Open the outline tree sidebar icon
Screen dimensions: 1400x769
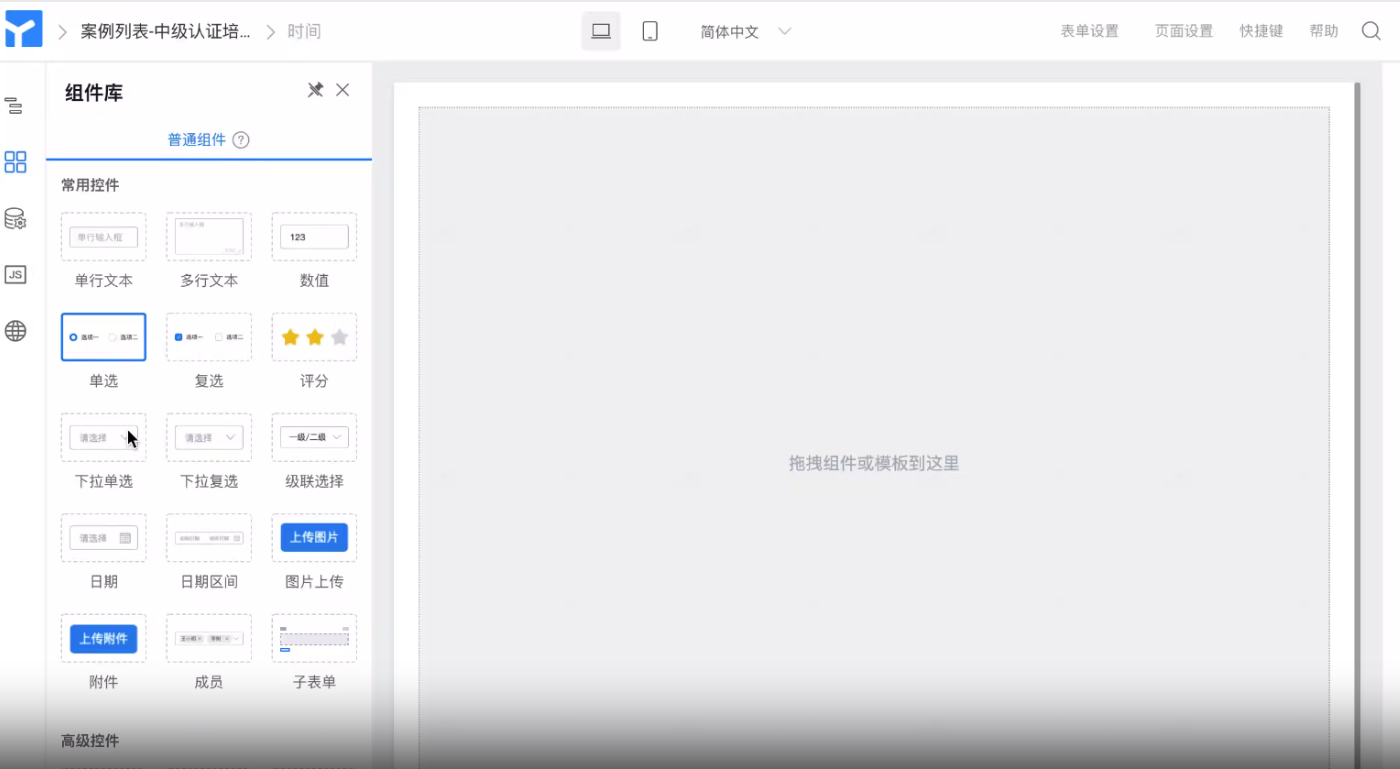coord(15,105)
